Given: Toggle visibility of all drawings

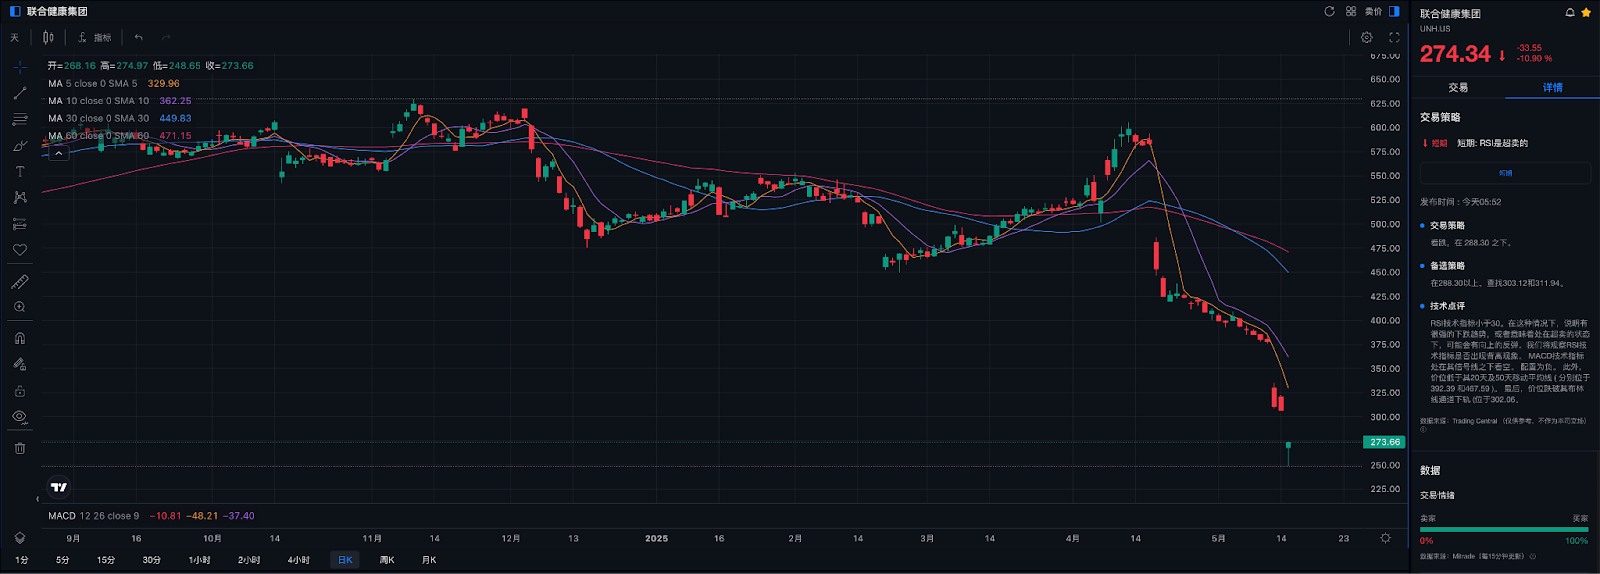Looking at the screenshot, I should 19,417.
